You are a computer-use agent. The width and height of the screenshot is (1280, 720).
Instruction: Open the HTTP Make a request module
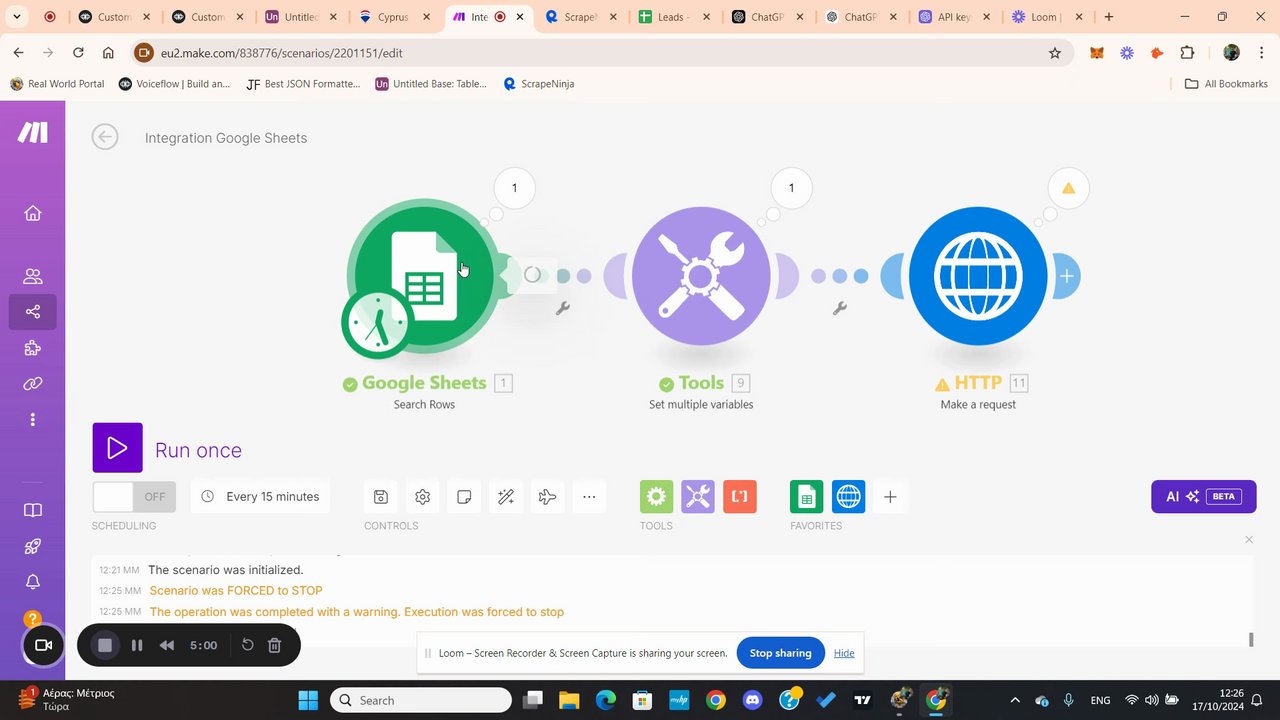click(978, 276)
